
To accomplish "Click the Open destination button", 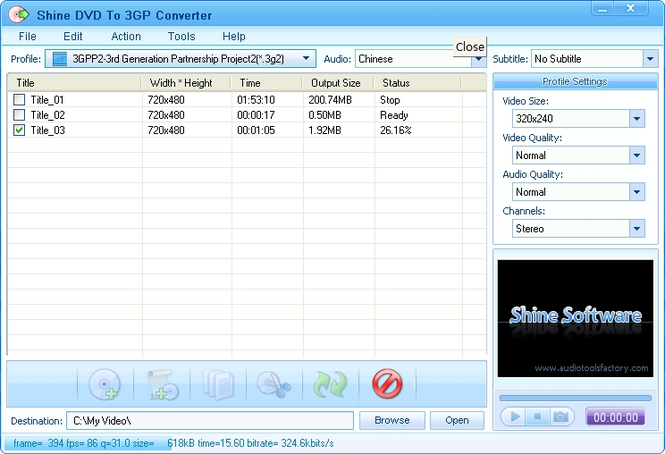I will [457, 420].
